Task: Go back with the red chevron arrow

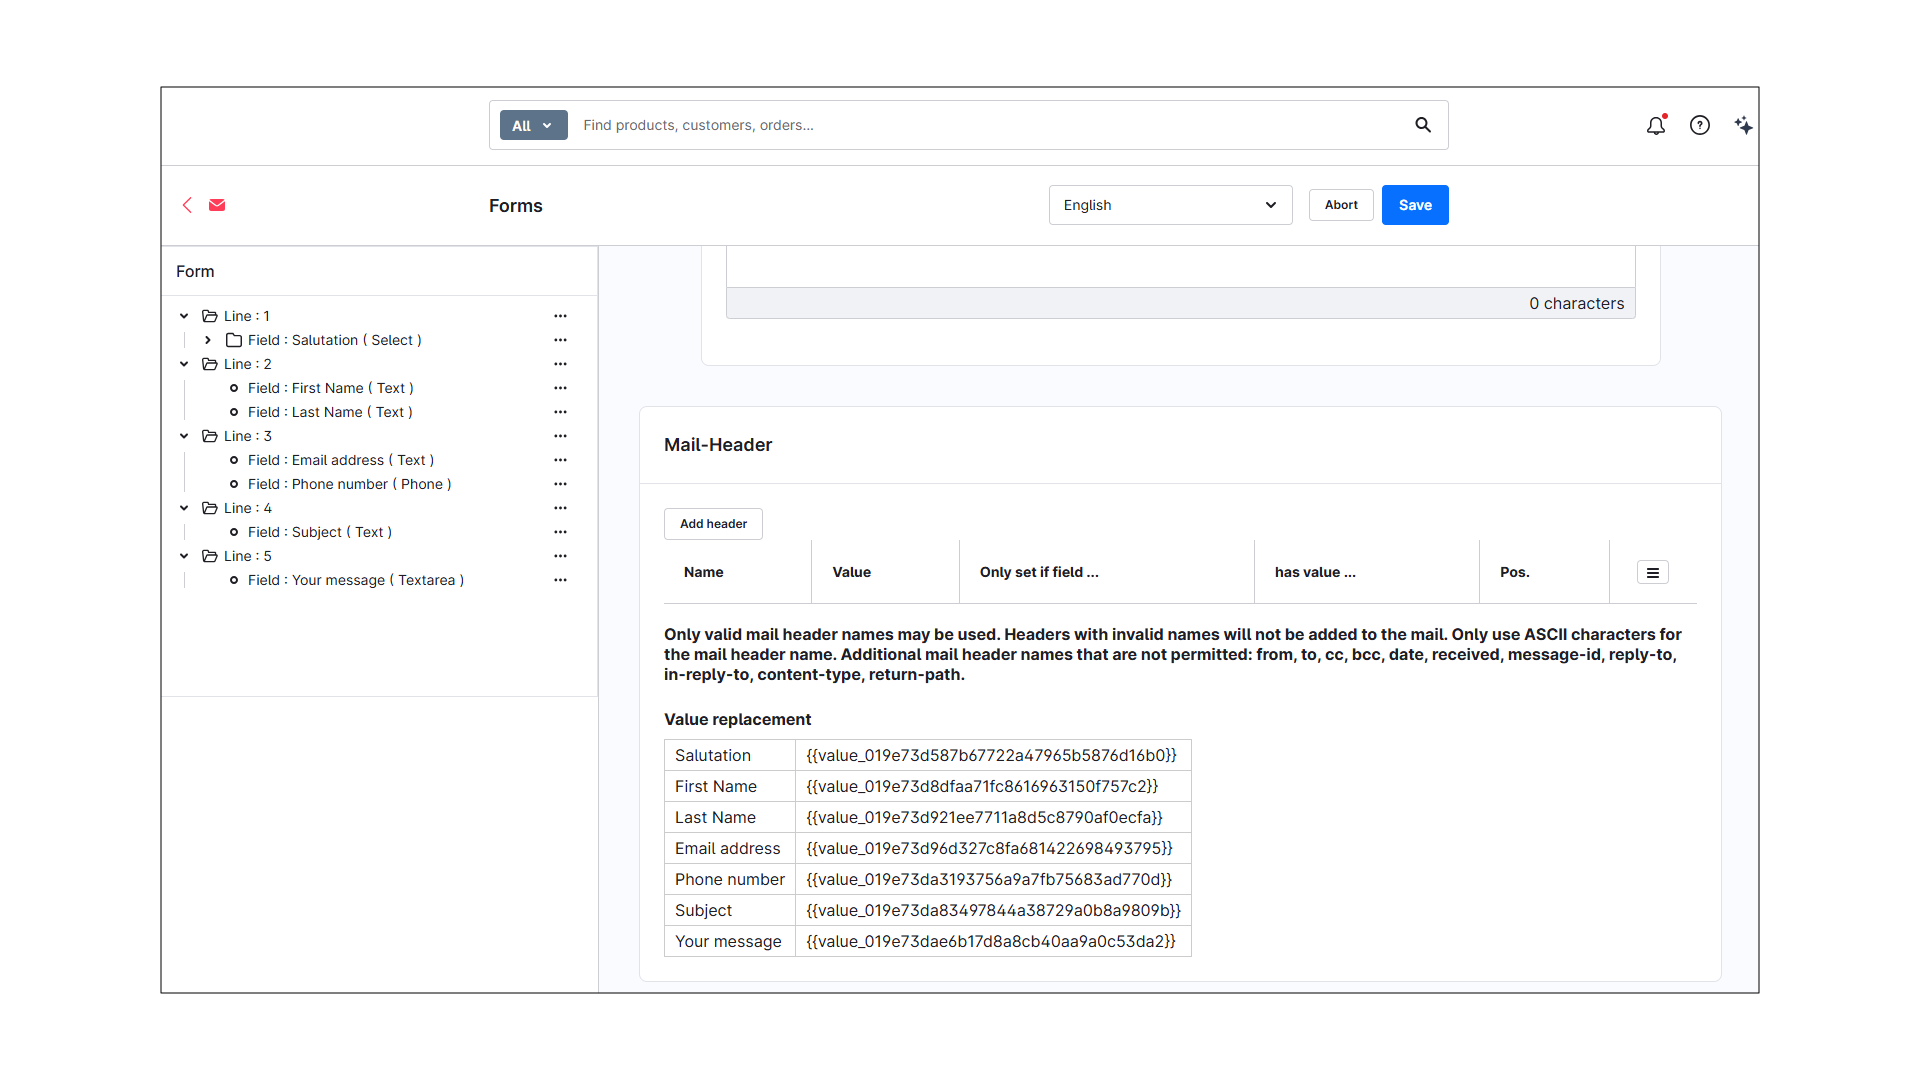Action: [187, 205]
